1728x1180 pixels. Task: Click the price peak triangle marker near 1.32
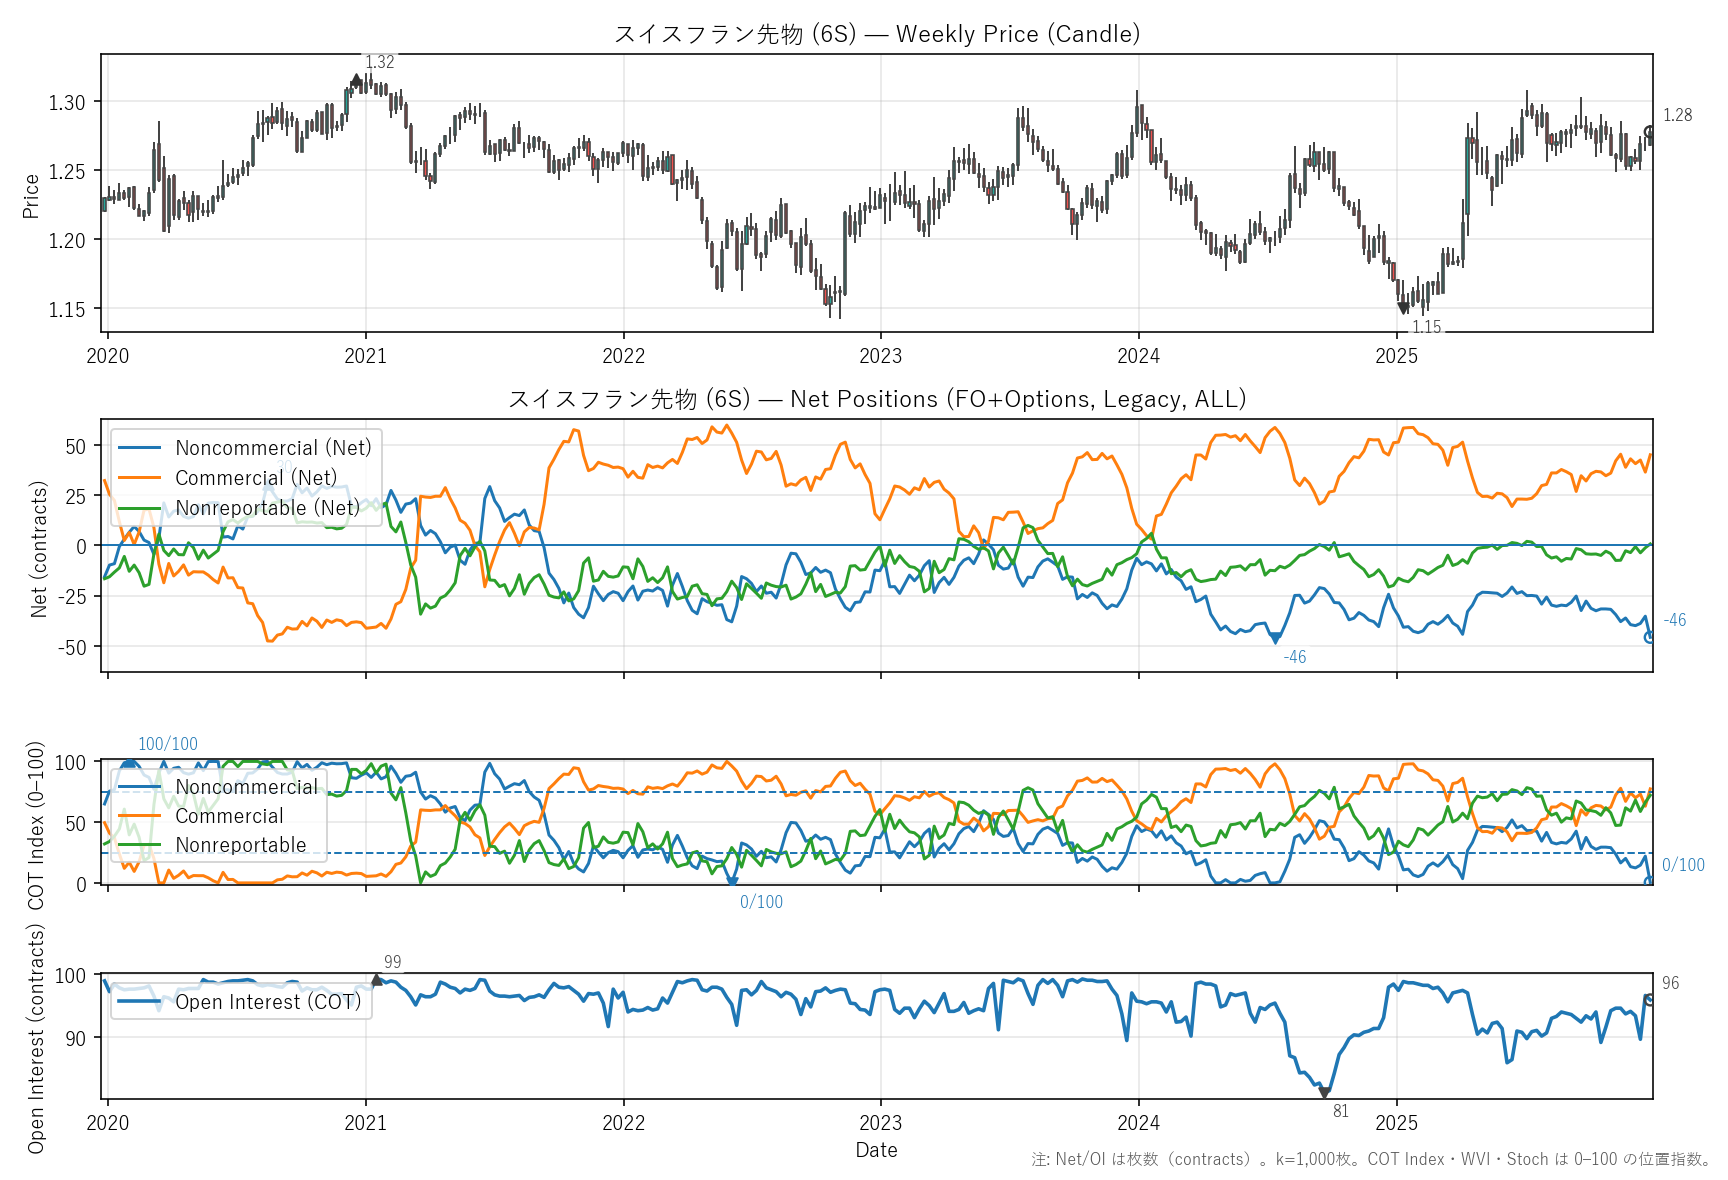[356, 80]
